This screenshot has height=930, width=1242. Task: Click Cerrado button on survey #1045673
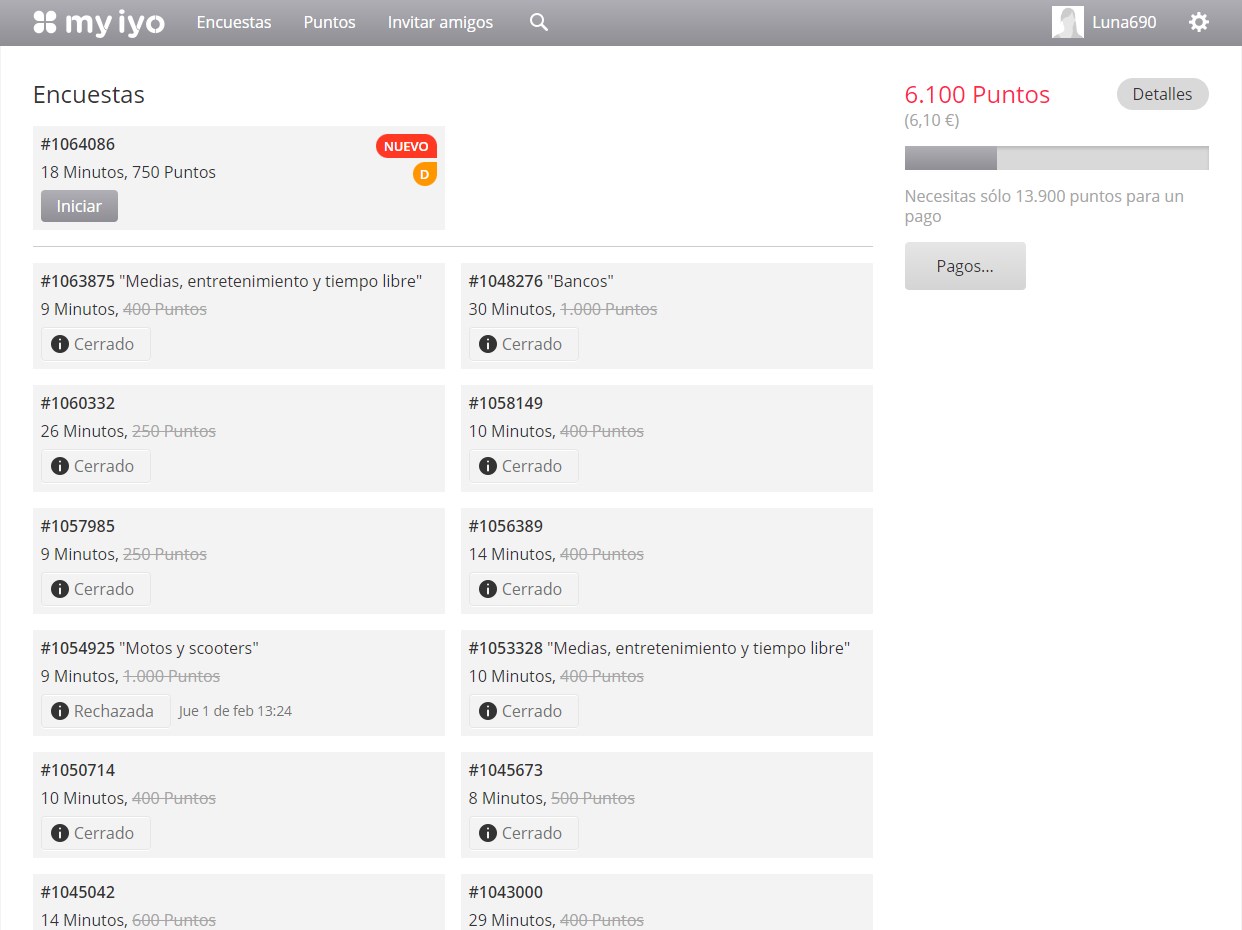coord(524,833)
